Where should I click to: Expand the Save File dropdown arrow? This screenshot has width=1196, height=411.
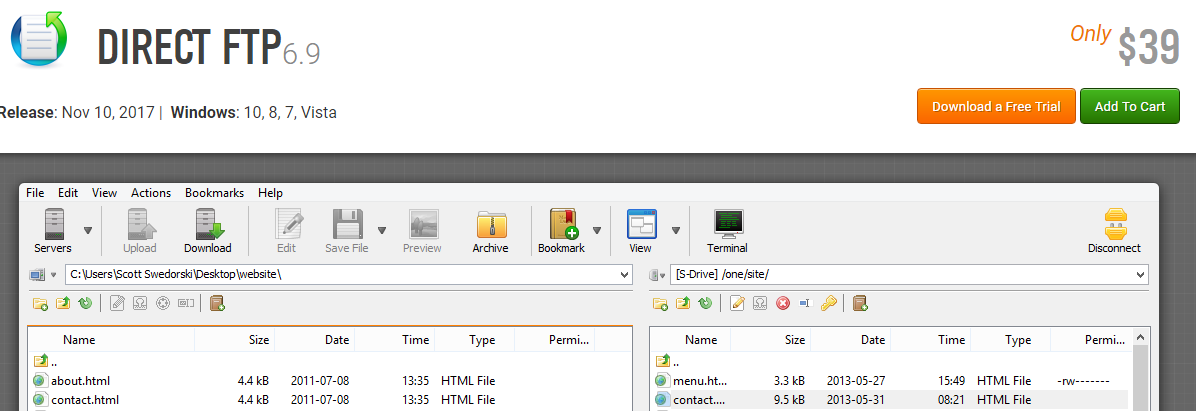381,230
